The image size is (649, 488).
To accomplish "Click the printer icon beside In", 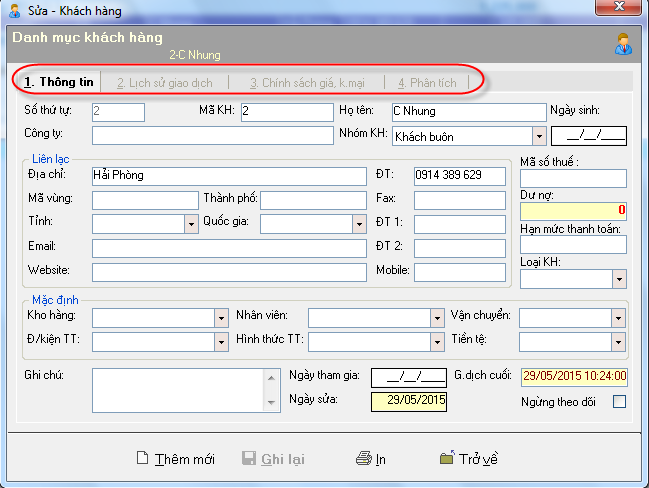I will tap(364, 459).
